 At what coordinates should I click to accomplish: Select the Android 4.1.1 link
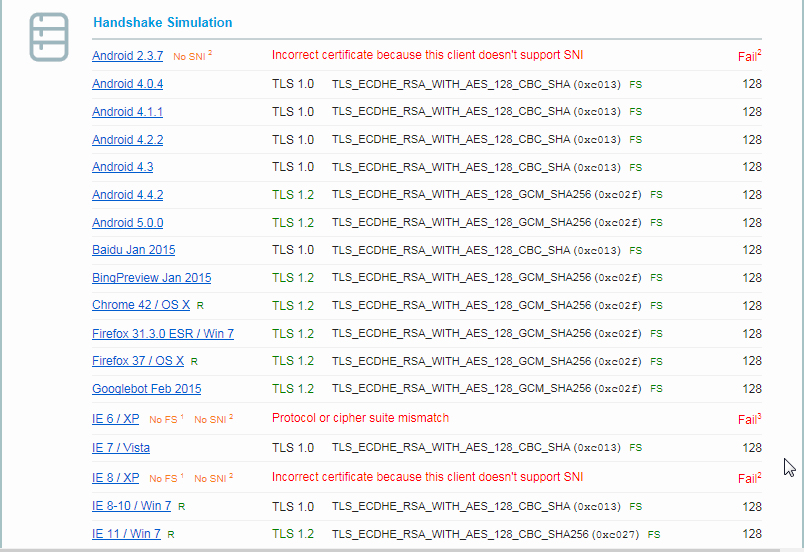(x=127, y=112)
